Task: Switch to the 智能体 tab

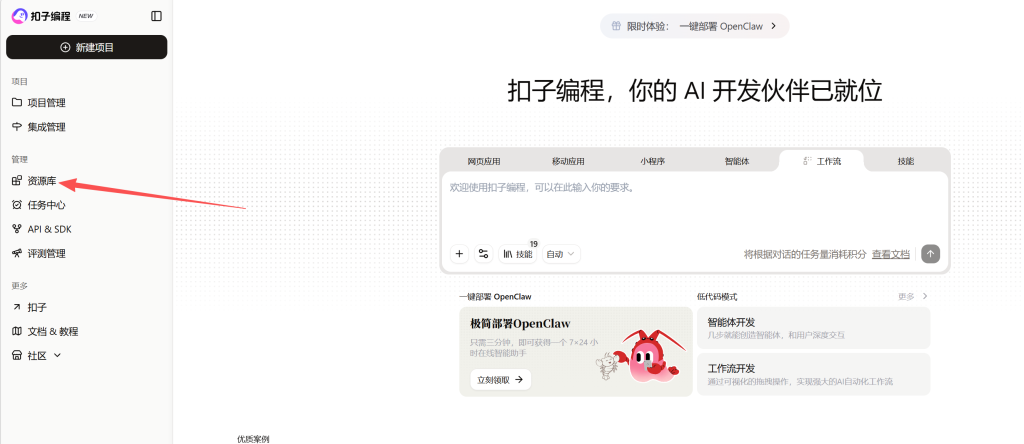Action: tap(737, 161)
